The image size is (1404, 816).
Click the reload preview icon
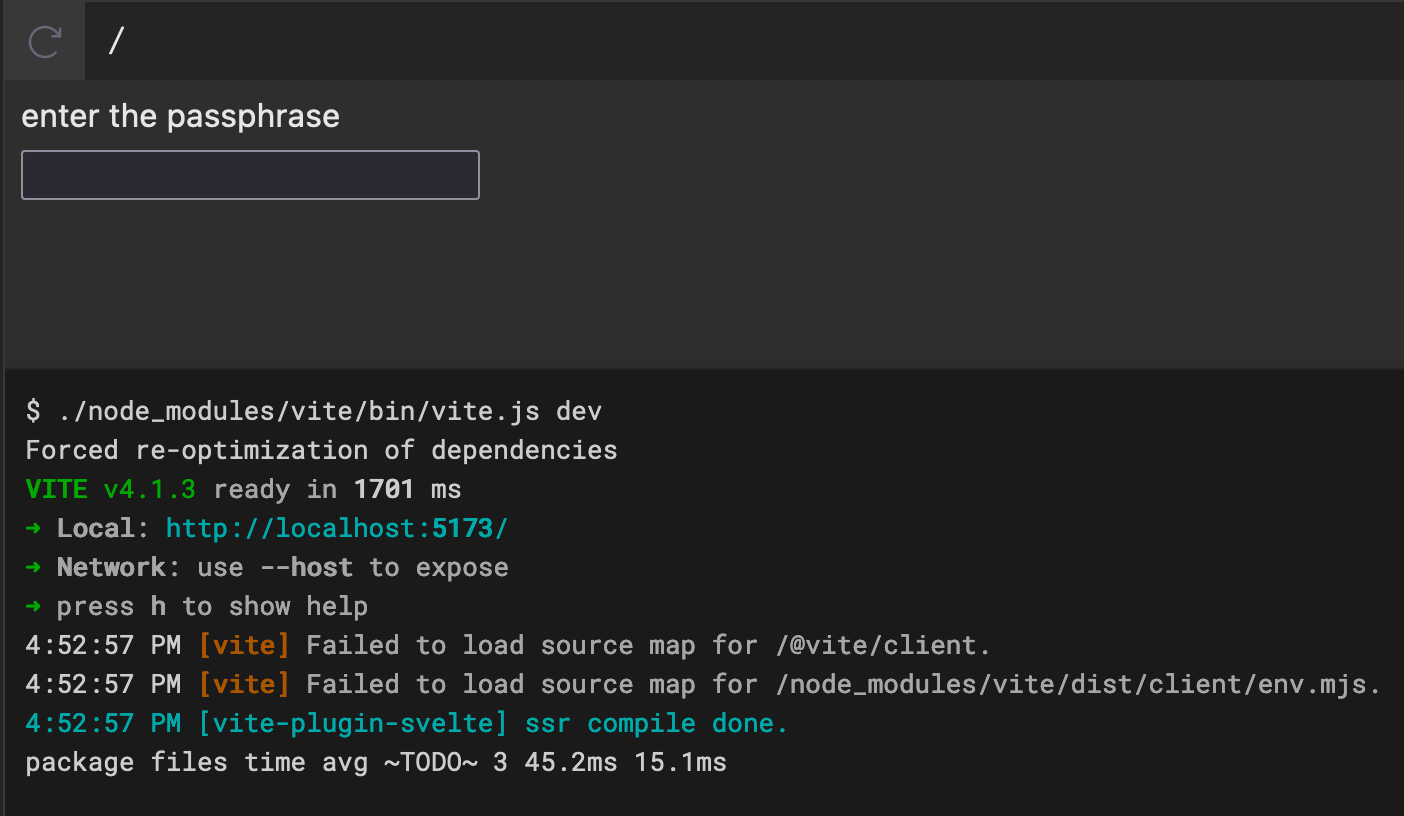click(44, 41)
